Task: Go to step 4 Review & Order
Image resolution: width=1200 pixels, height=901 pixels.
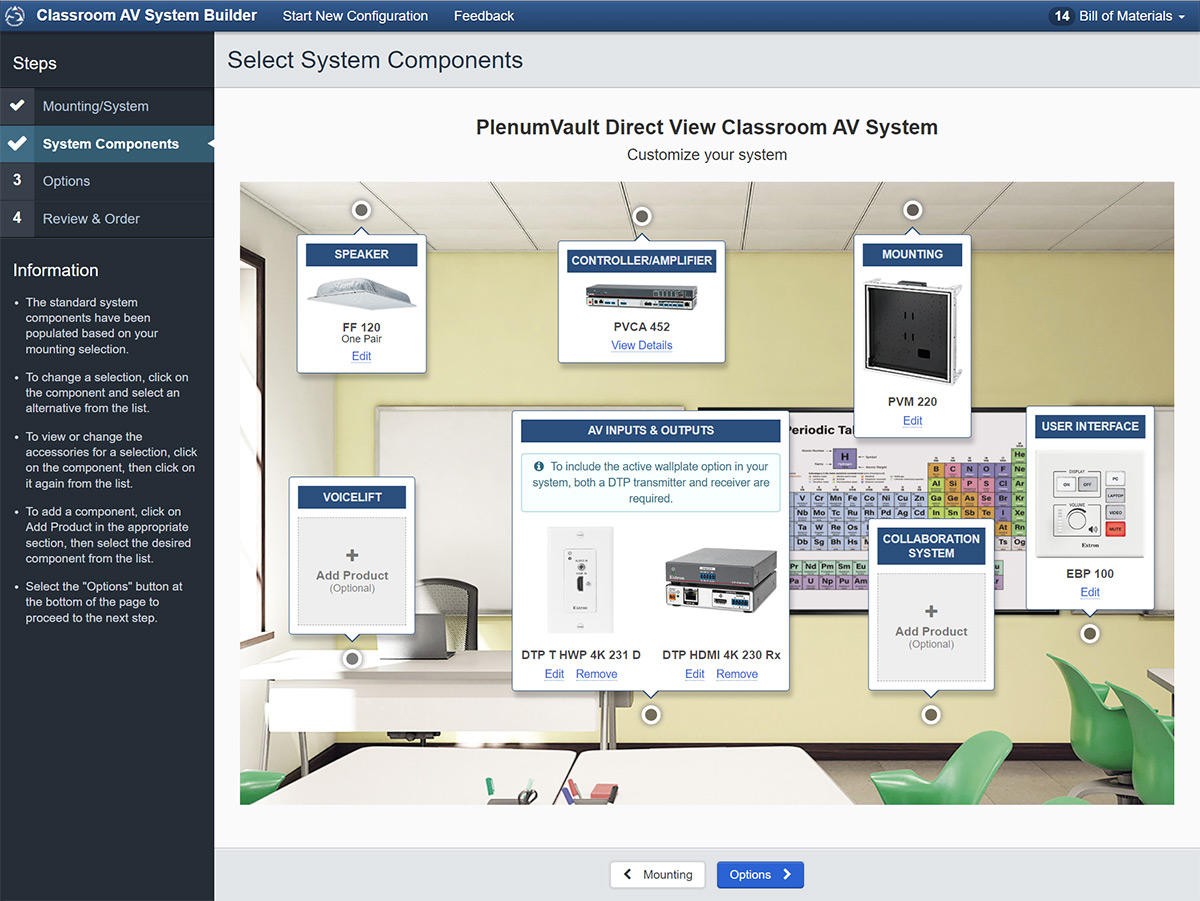Action: pyautogui.click(x=107, y=219)
